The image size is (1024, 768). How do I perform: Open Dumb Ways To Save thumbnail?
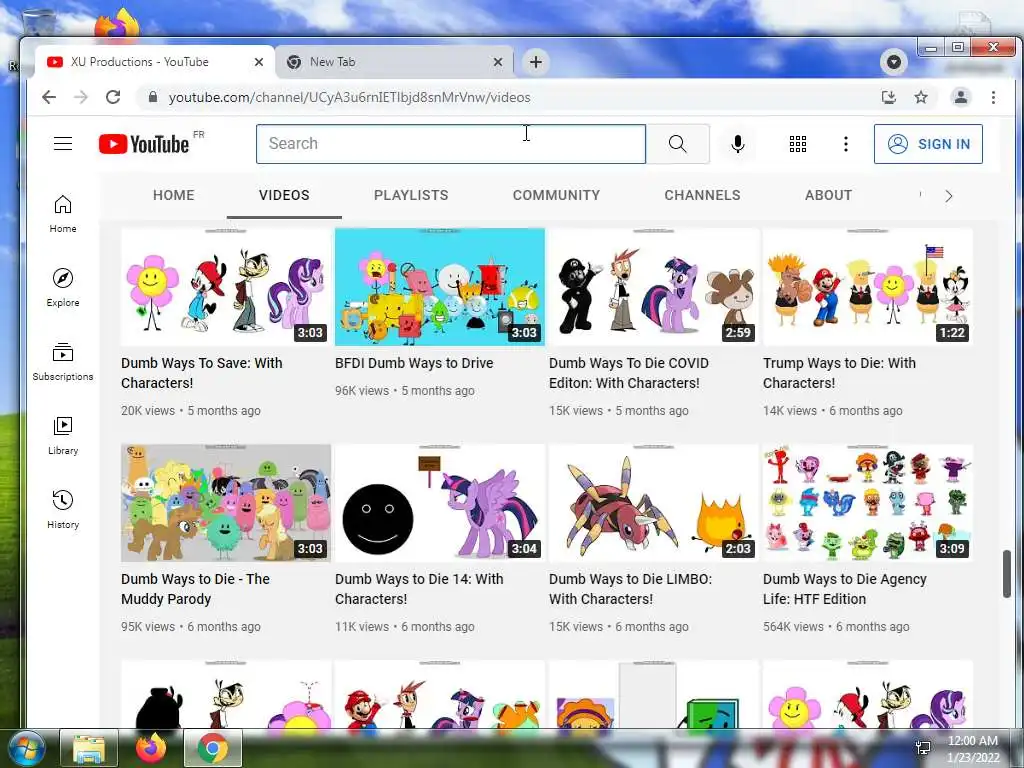pos(226,287)
